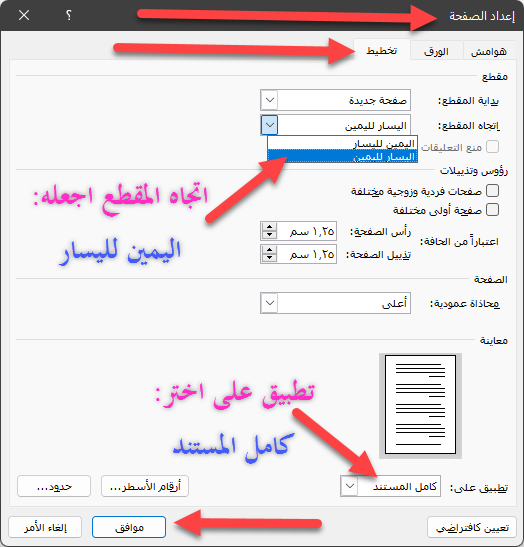Open the حدود... borders button
The width and height of the screenshot is (524, 547).
[54, 486]
